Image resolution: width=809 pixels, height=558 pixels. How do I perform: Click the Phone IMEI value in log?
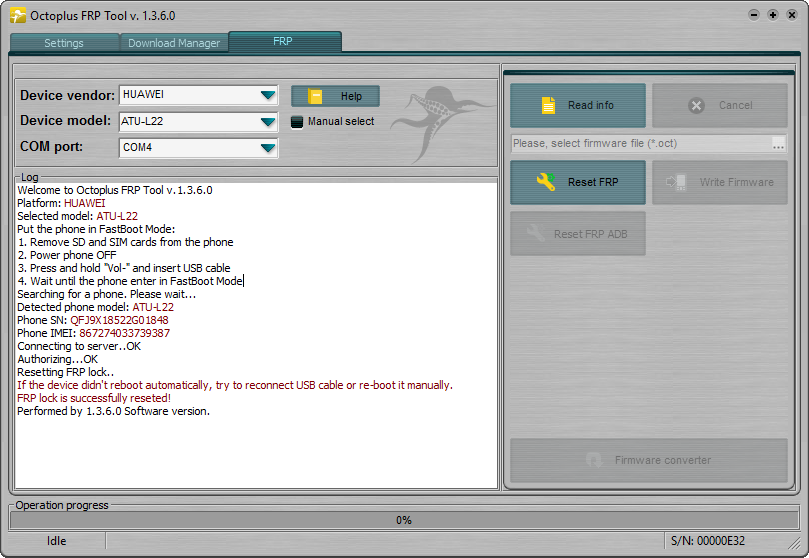coord(124,333)
